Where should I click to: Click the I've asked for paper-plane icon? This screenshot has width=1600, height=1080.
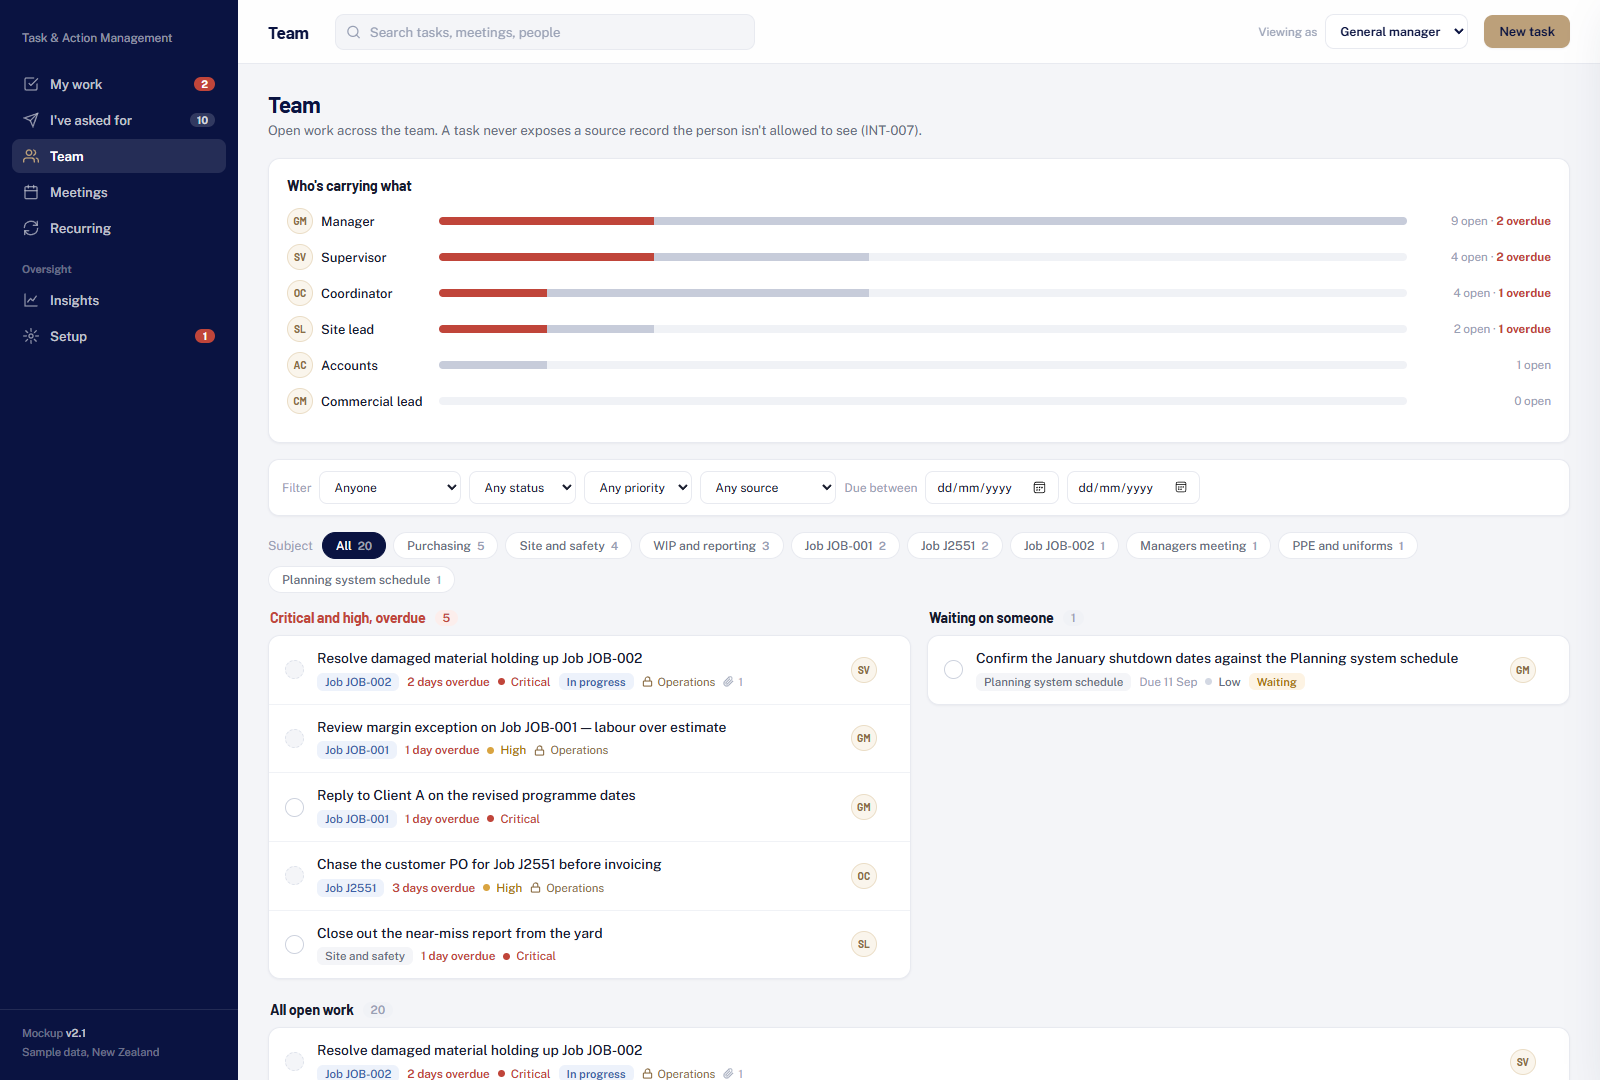31,120
